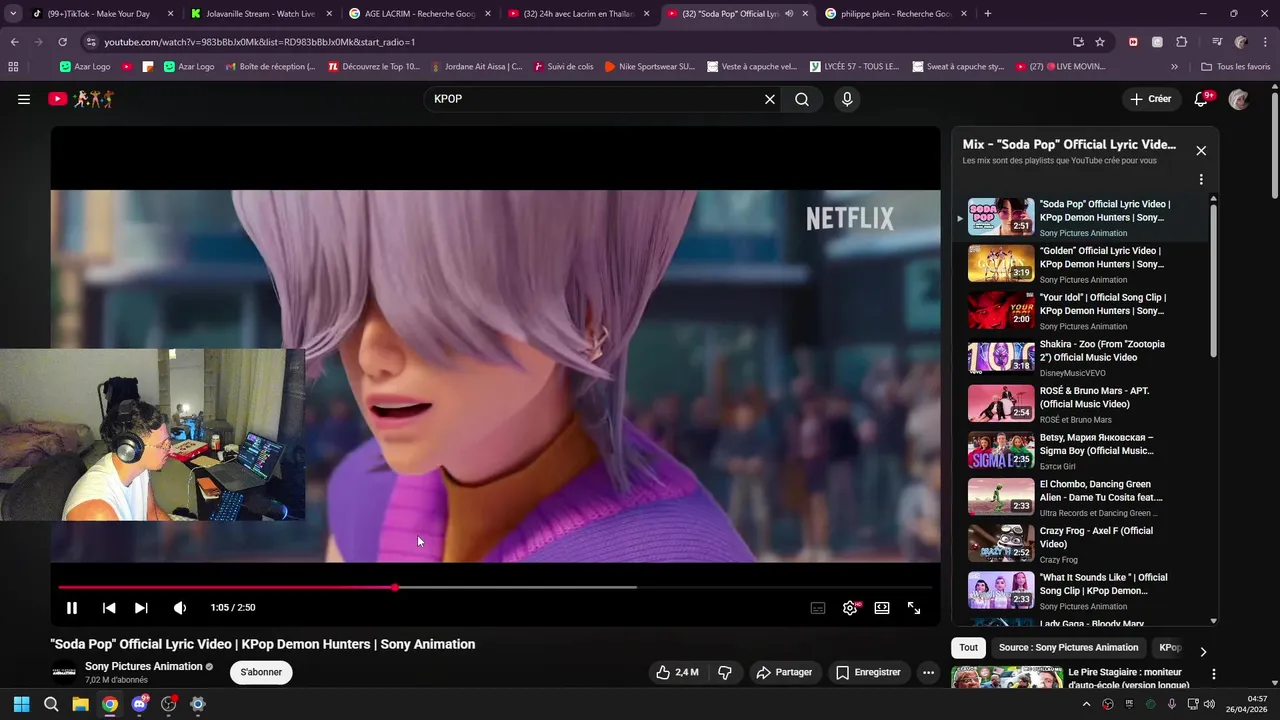Go back with the browser back arrow
Viewport: 1280px width, 720px height.
(14, 42)
